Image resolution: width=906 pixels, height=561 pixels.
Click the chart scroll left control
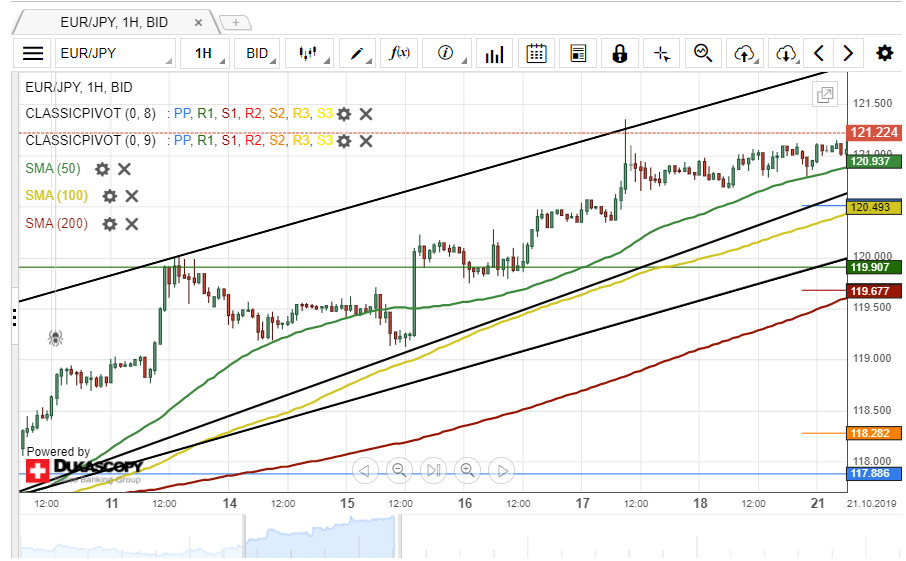pos(365,471)
